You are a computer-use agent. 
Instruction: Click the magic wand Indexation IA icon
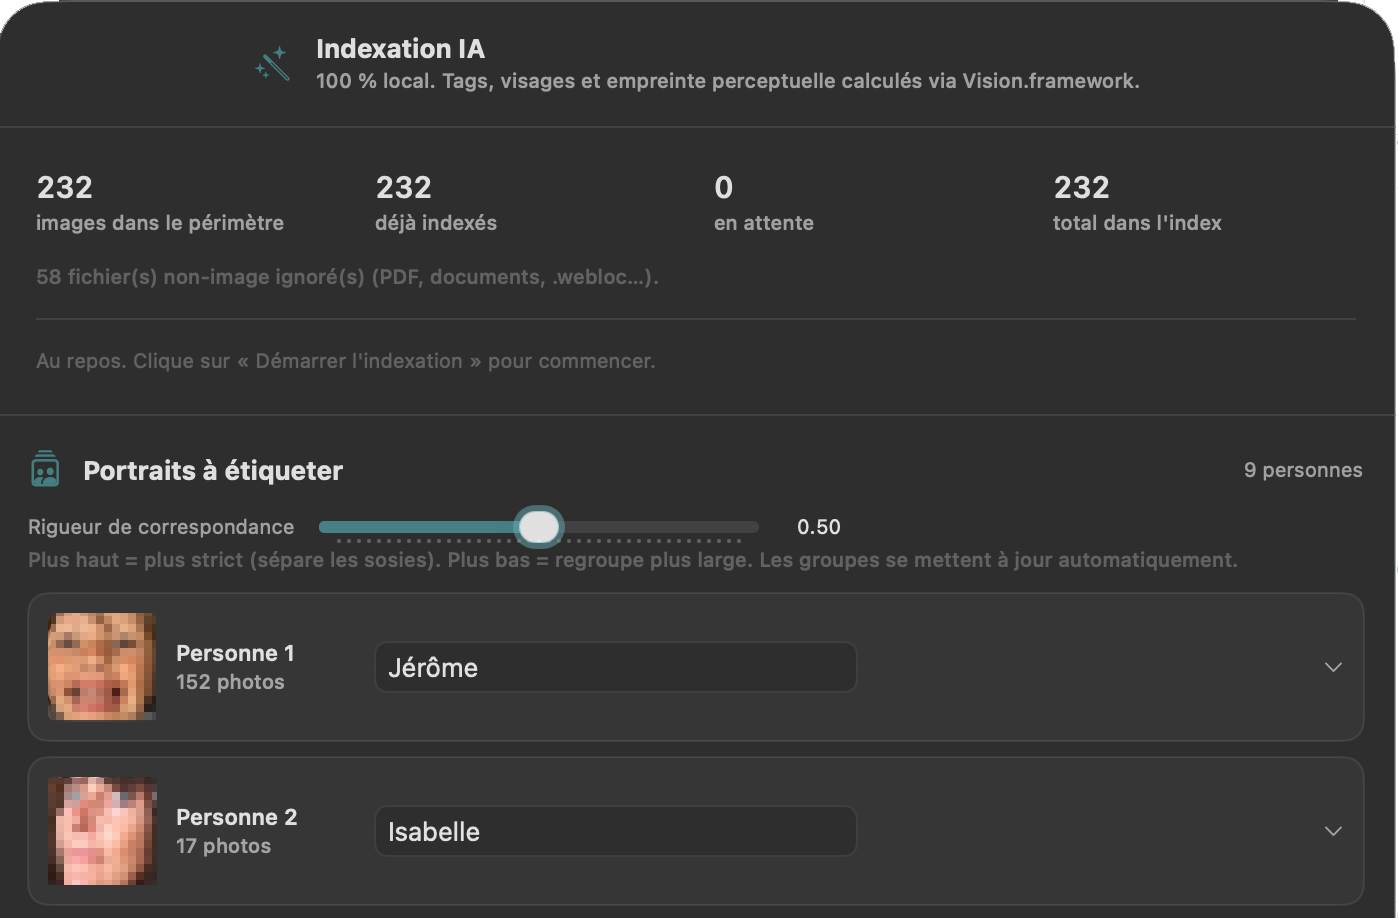[272, 64]
